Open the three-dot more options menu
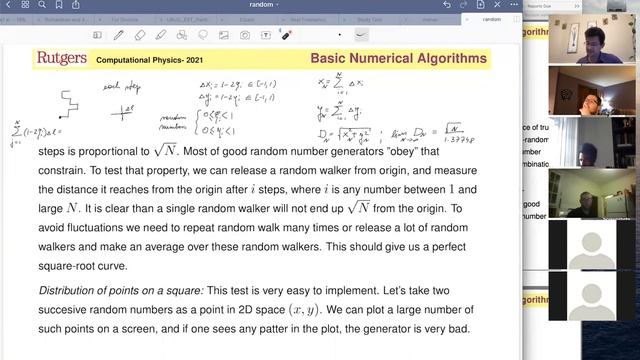This screenshot has height=360, width=640. pyautogui.click(x=514, y=4)
